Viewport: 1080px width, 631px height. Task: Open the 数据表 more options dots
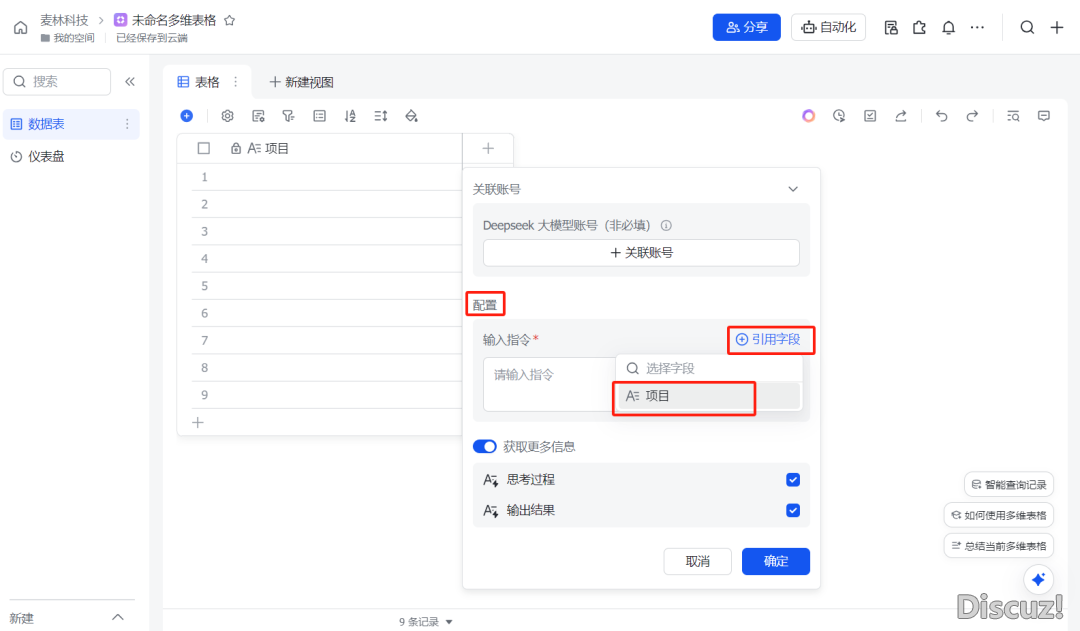click(x=127, y=124)
